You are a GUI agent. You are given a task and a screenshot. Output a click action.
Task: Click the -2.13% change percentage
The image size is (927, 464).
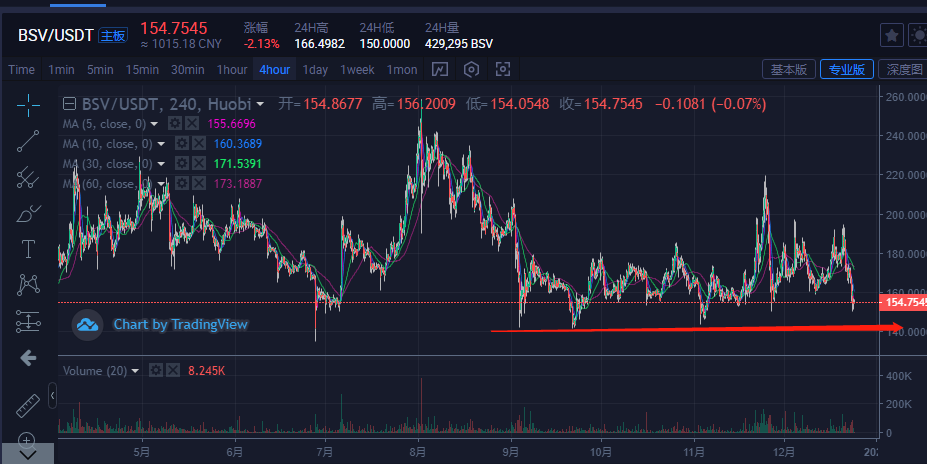[261, 44]
